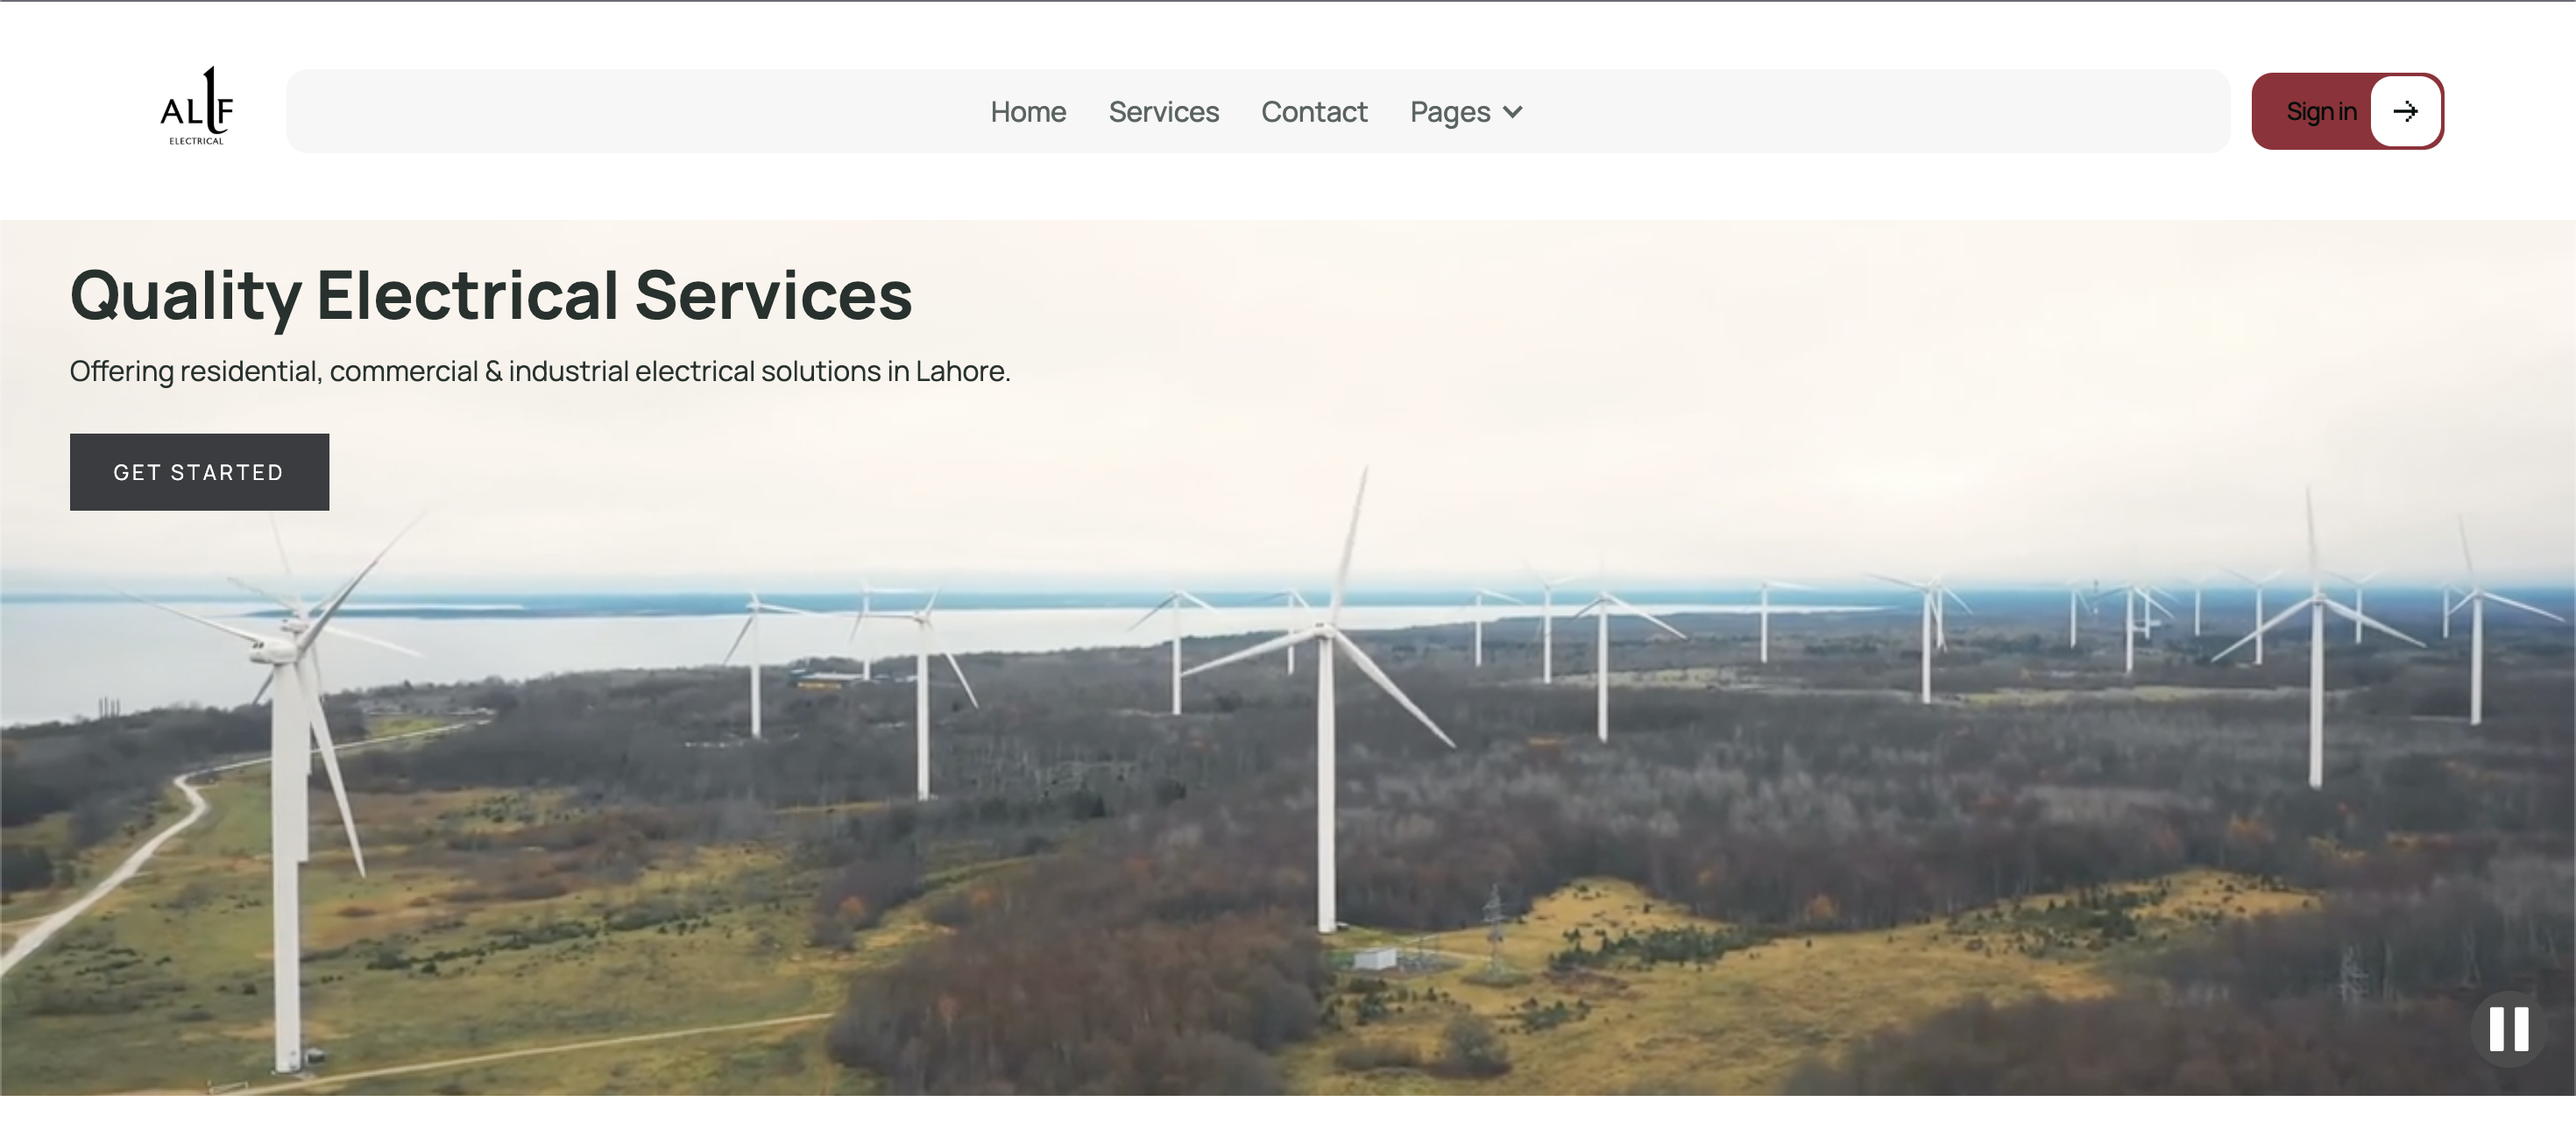Click the Quality Electrical Services heading
Viewport: 2576px width, 1123px height.
pyautogui.click(x=491, y=295)
